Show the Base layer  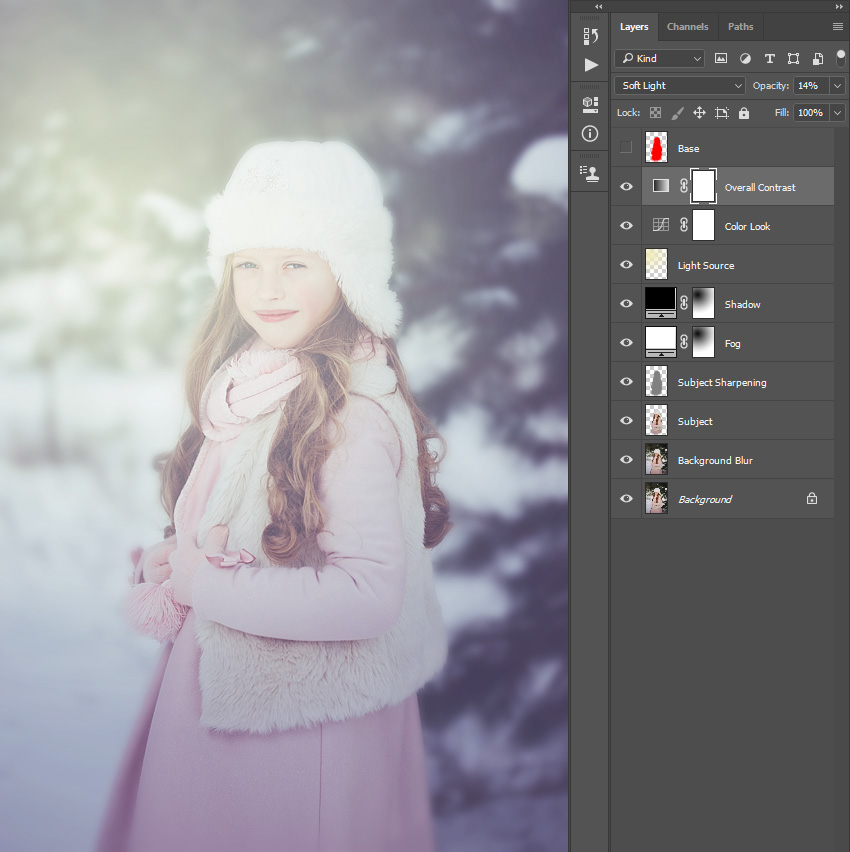pyautogui.click(x=626, y=147)
